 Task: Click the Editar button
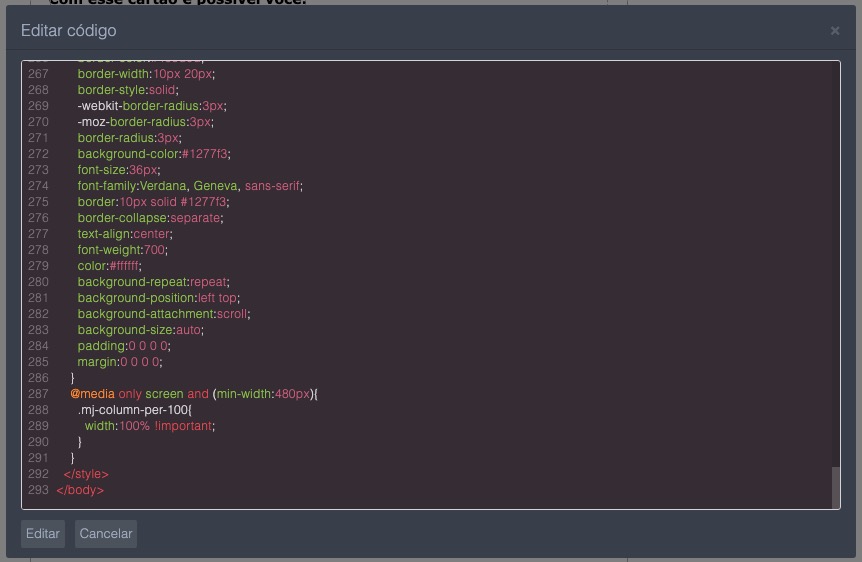coord(43,533)
